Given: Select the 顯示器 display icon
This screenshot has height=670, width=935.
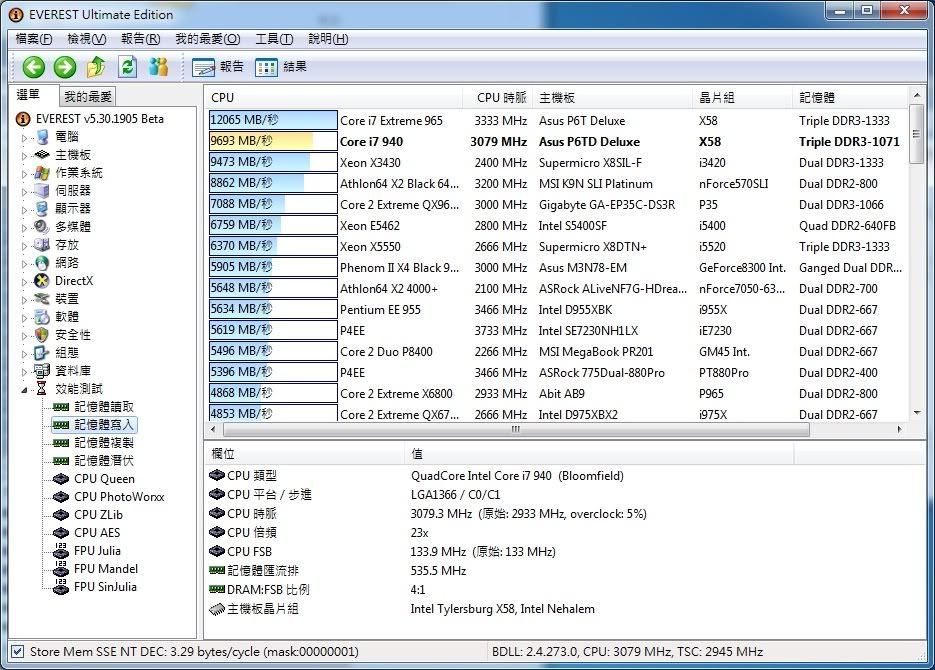Looking at the screenshot, I should [x=42, y=209].
